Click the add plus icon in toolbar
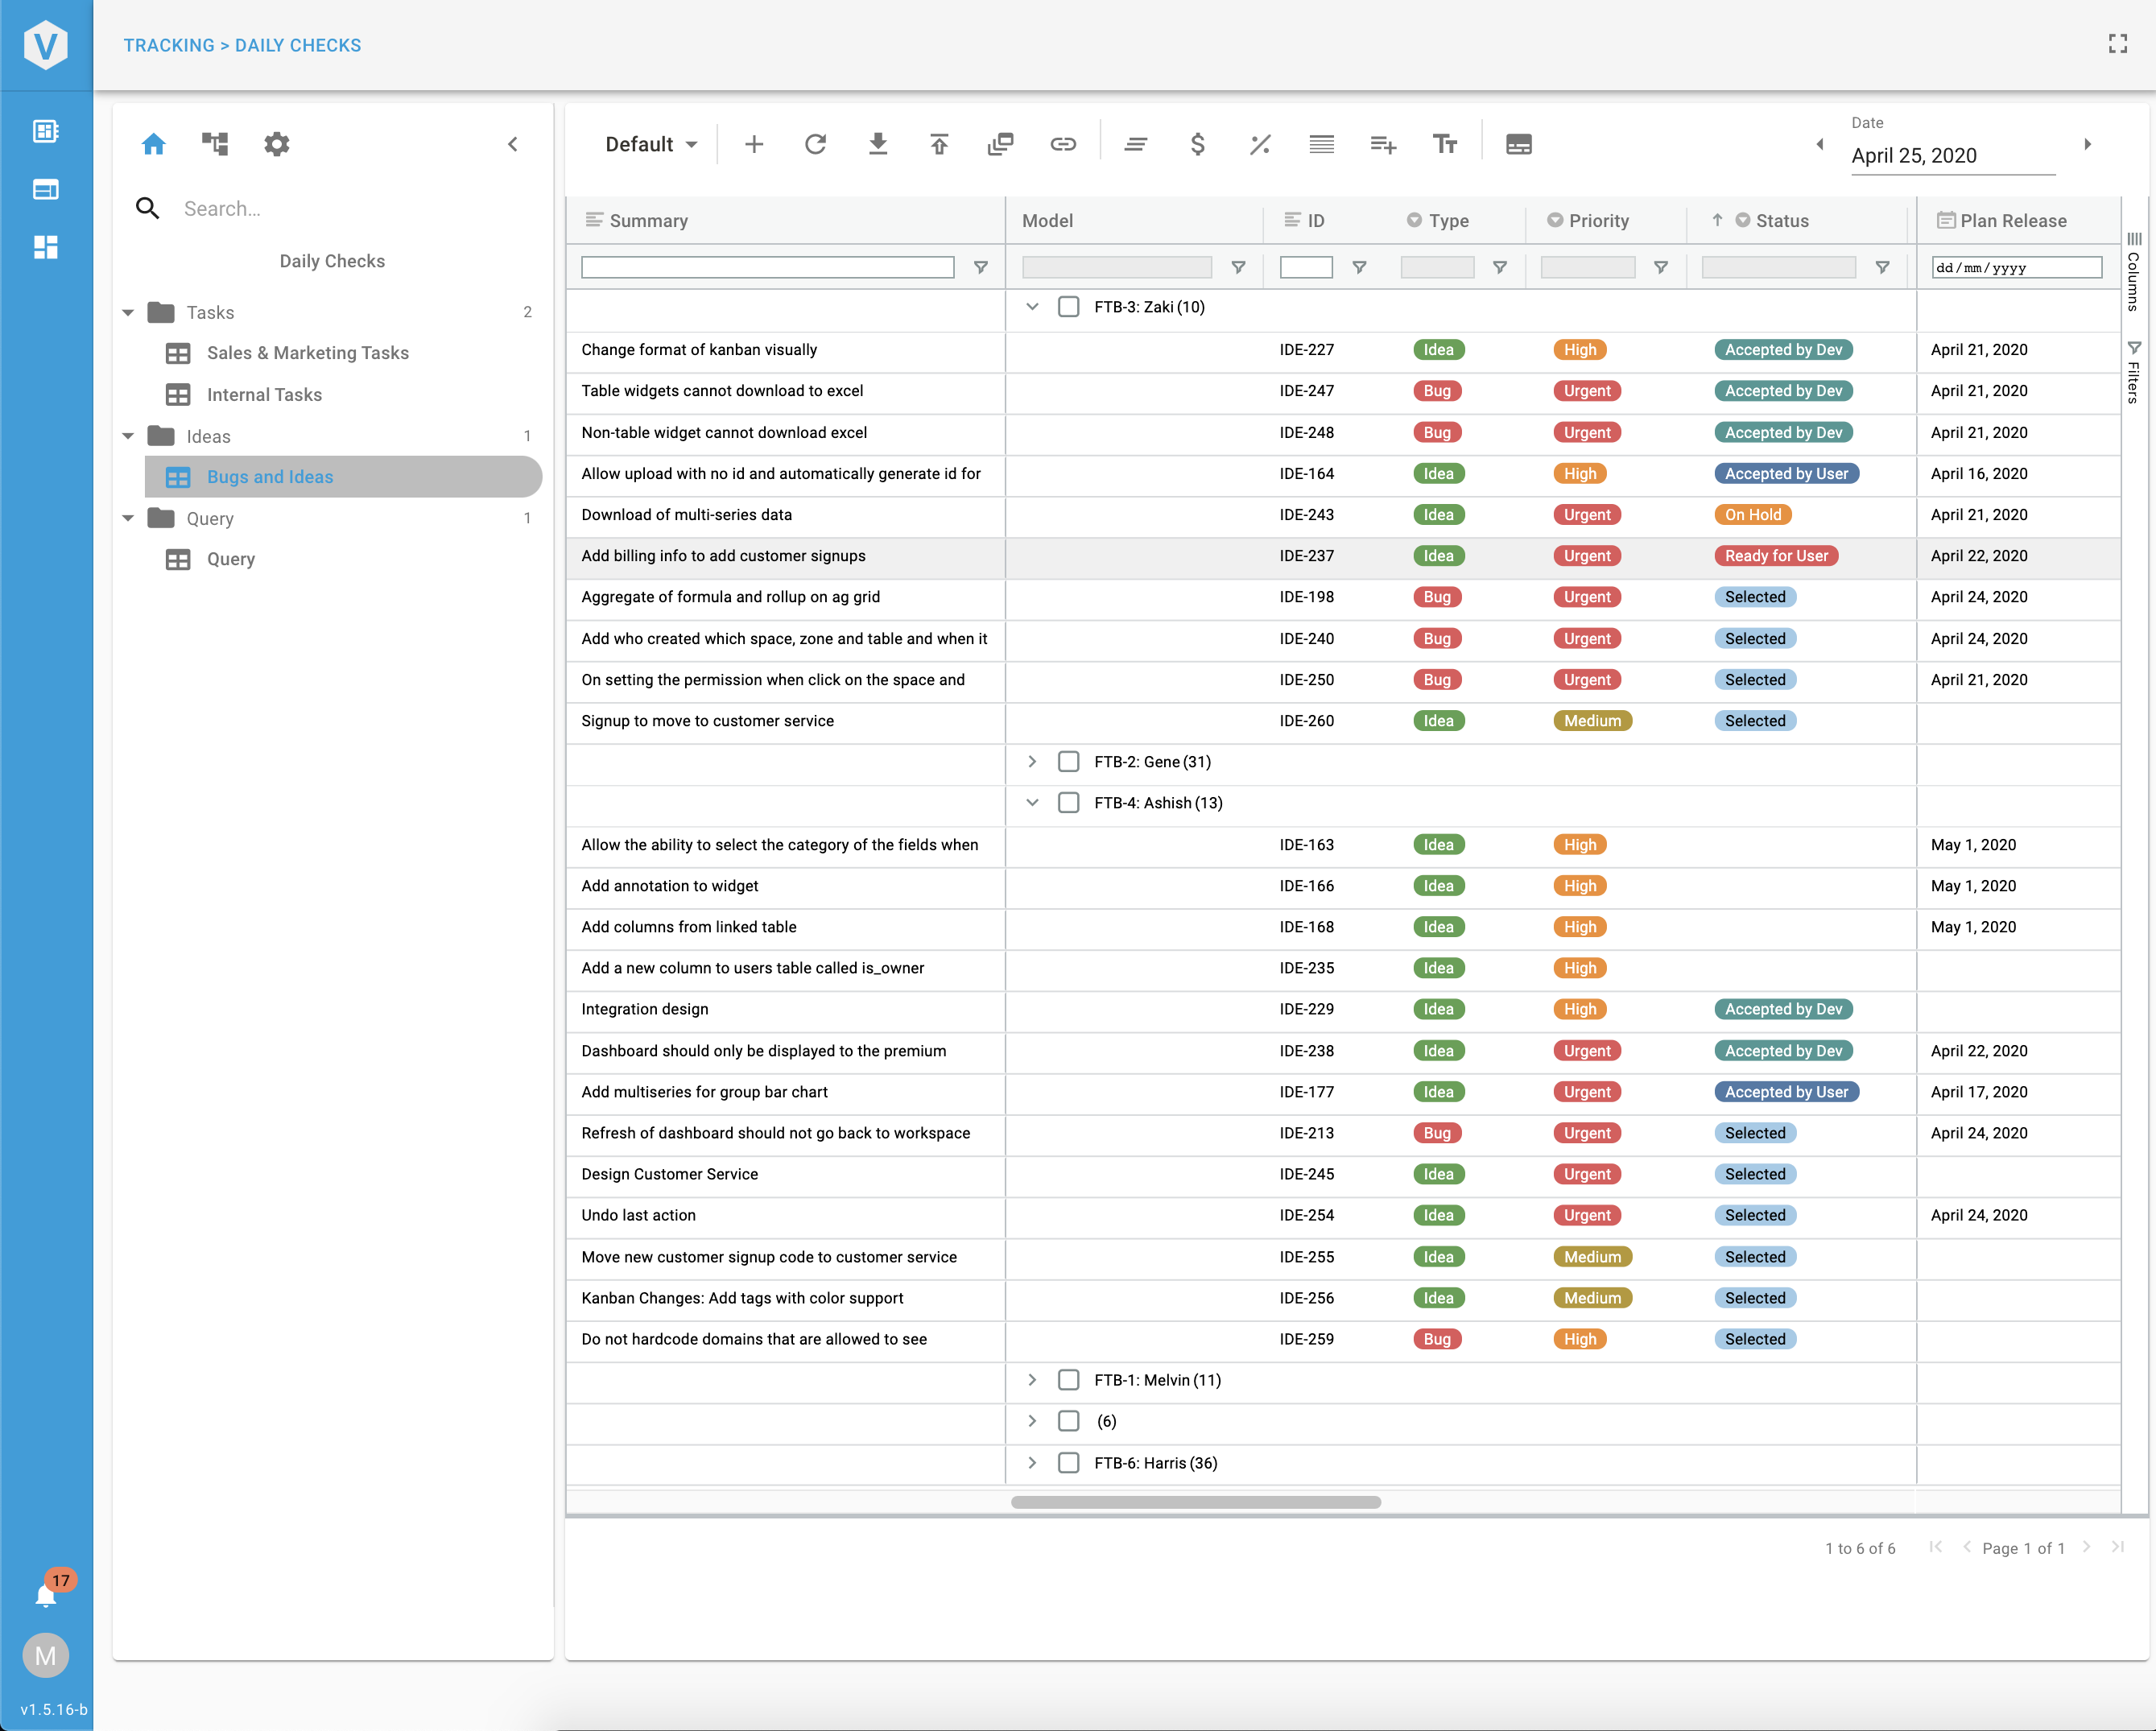The width and height of the screenshot is (2156, 1731). click(x=754, y=144)
